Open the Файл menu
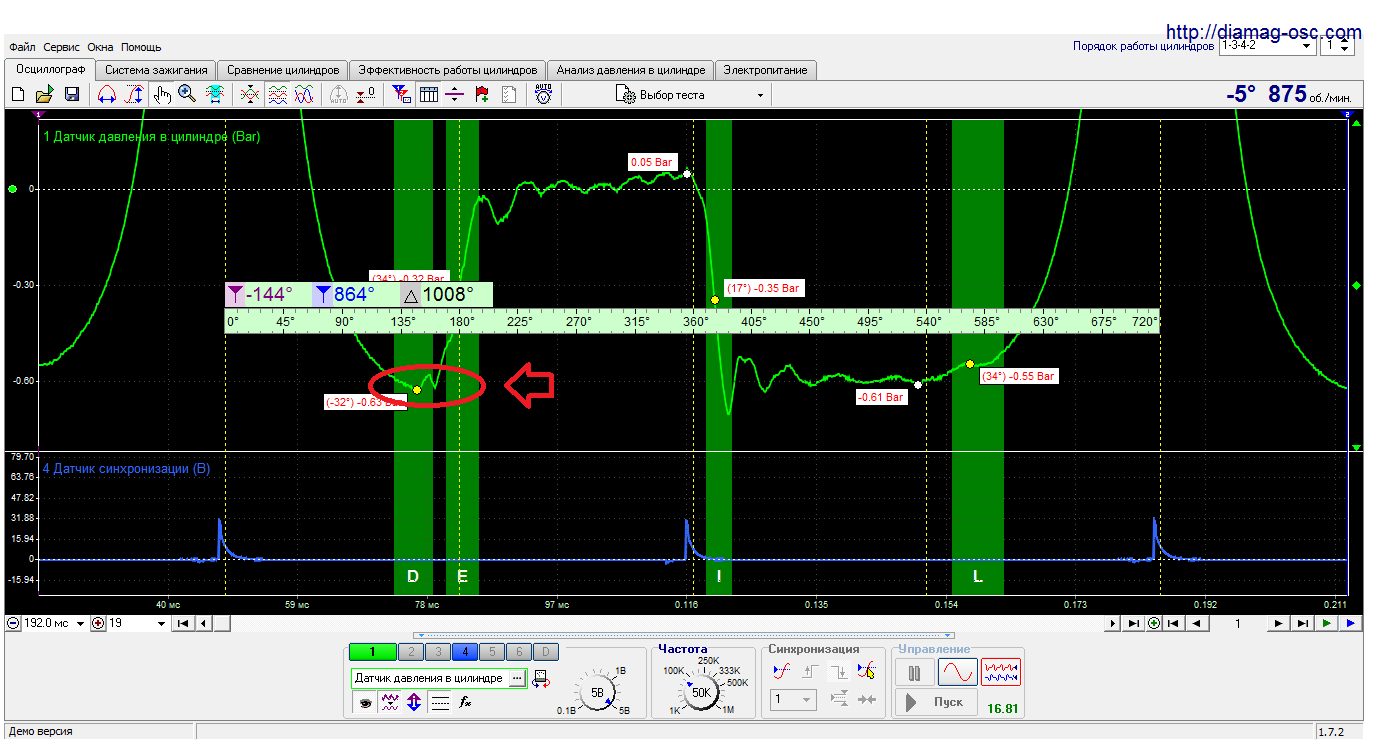Viewport: 1376px width, 744px height. pyautogui.click(x=22, y=47)
